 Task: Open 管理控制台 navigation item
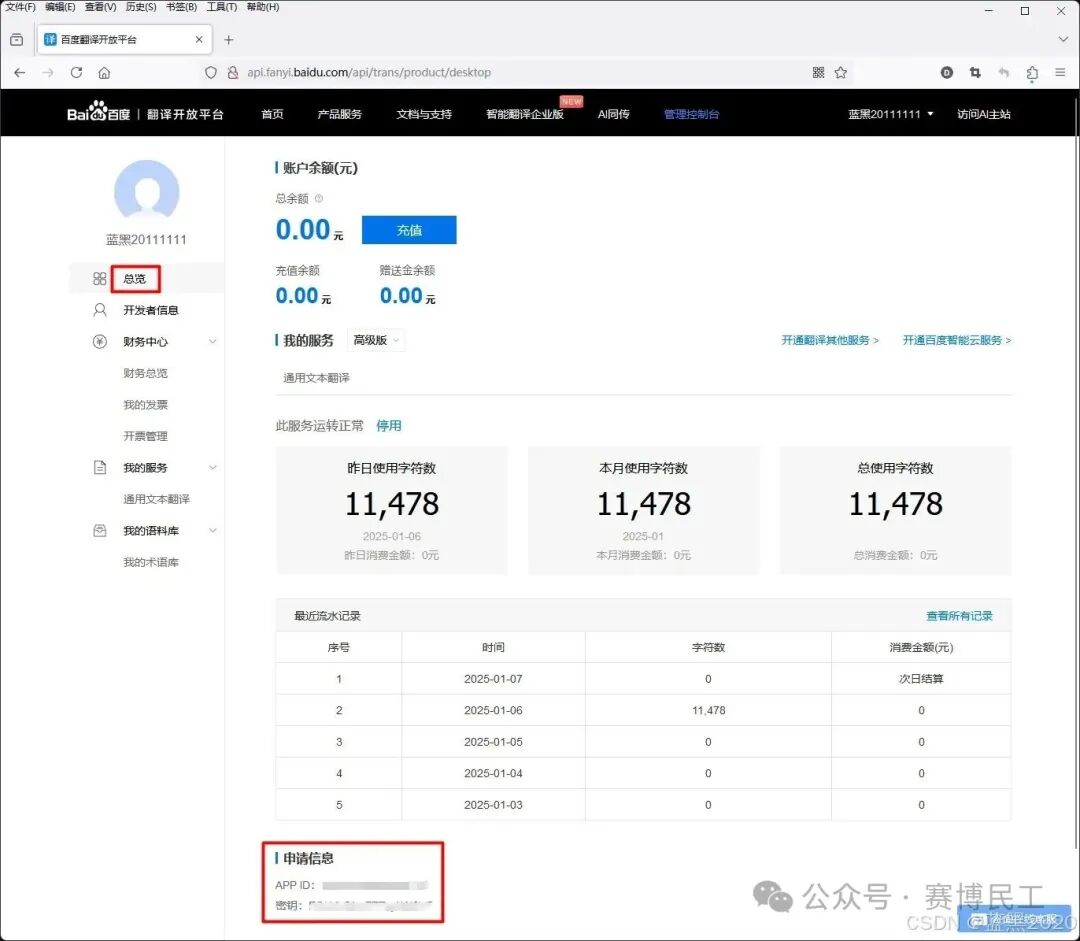(x=691, y=114)
